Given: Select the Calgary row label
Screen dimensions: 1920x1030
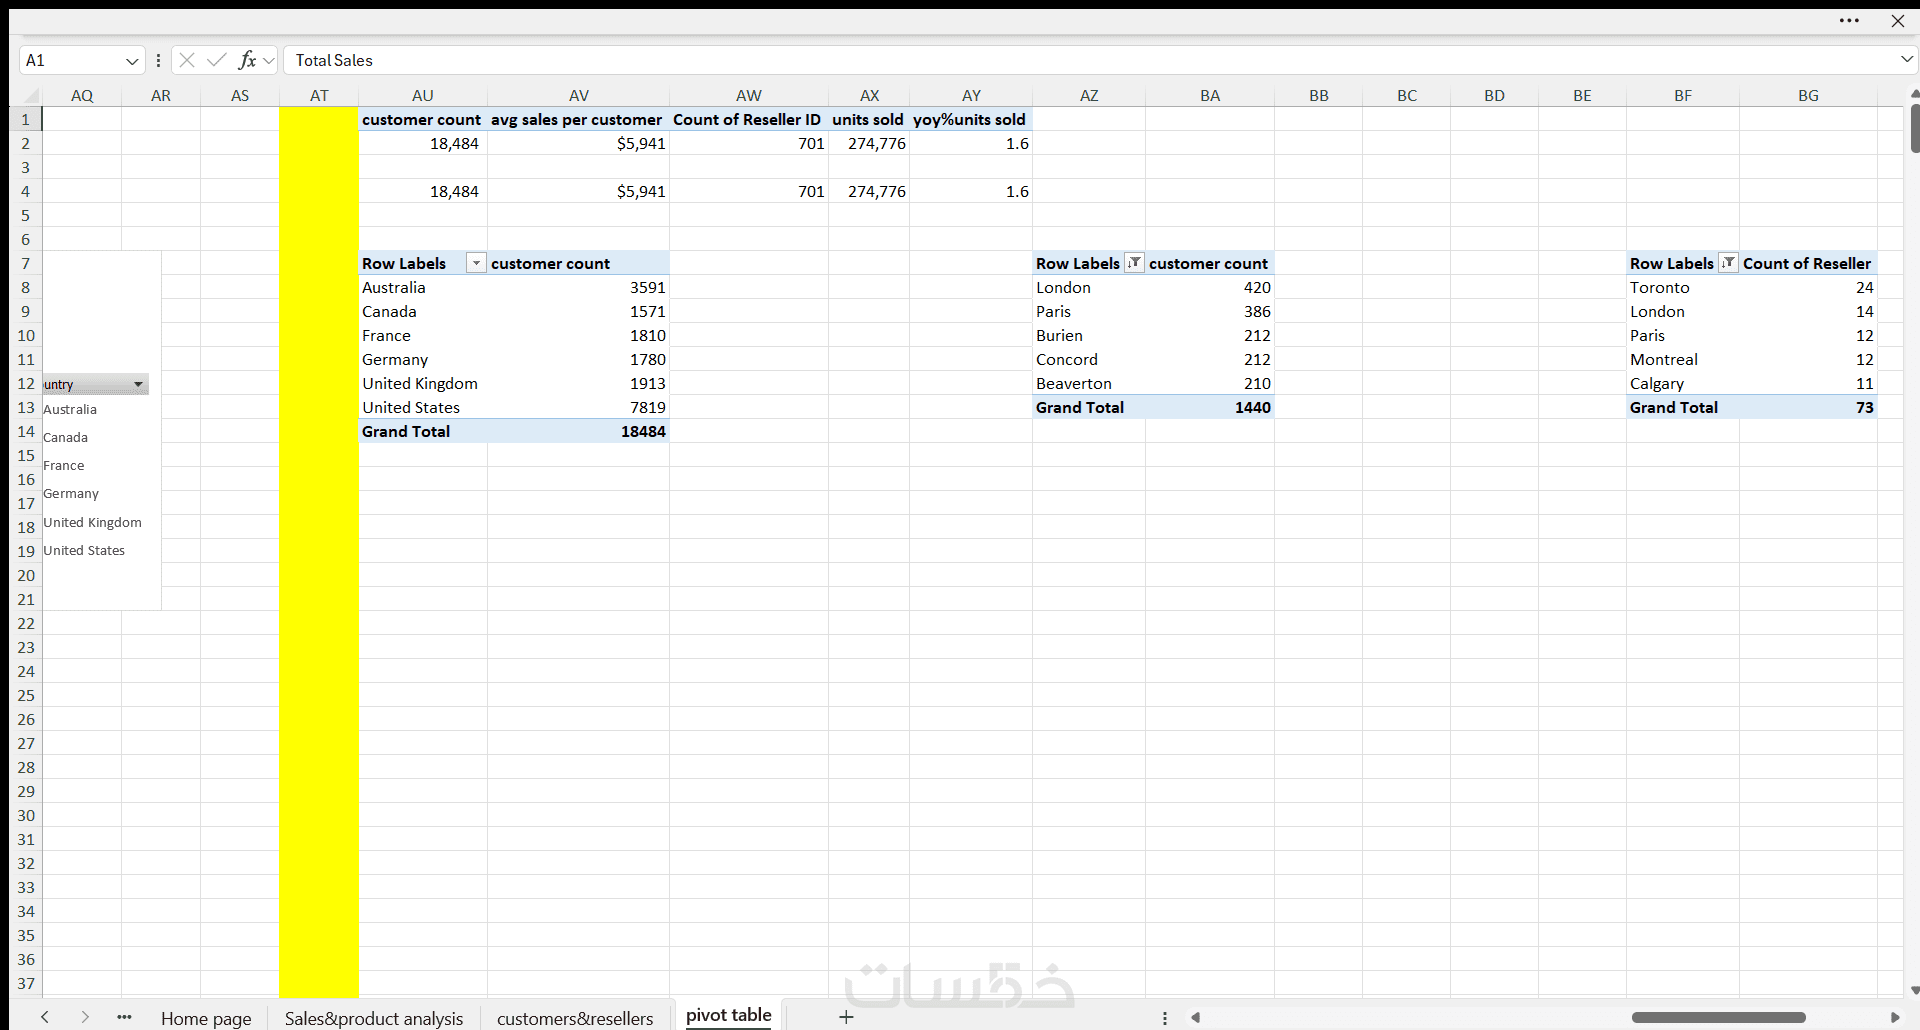Looking at the screenshot, I should click(1683, 383).
